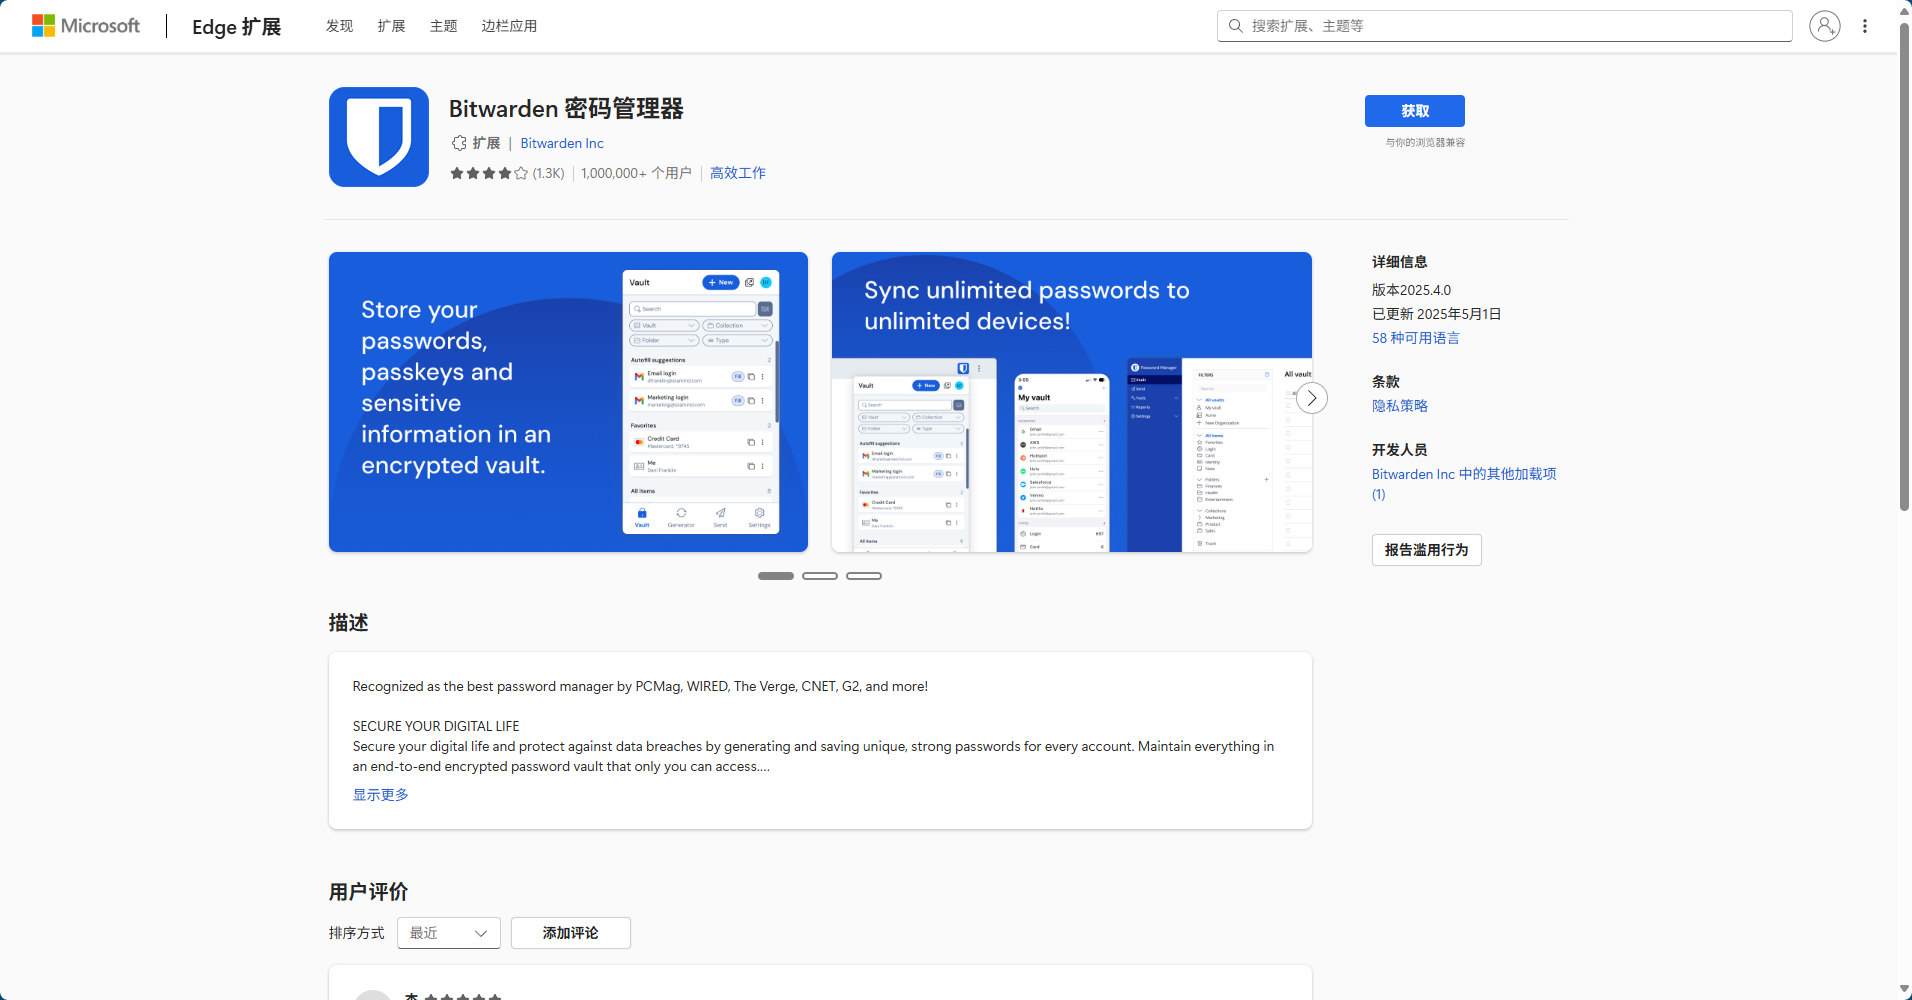This screenshot has height=1000, width=1912.
Task: Open the Sync unlimited passwords screenshot
Action: coord(1071,402)
